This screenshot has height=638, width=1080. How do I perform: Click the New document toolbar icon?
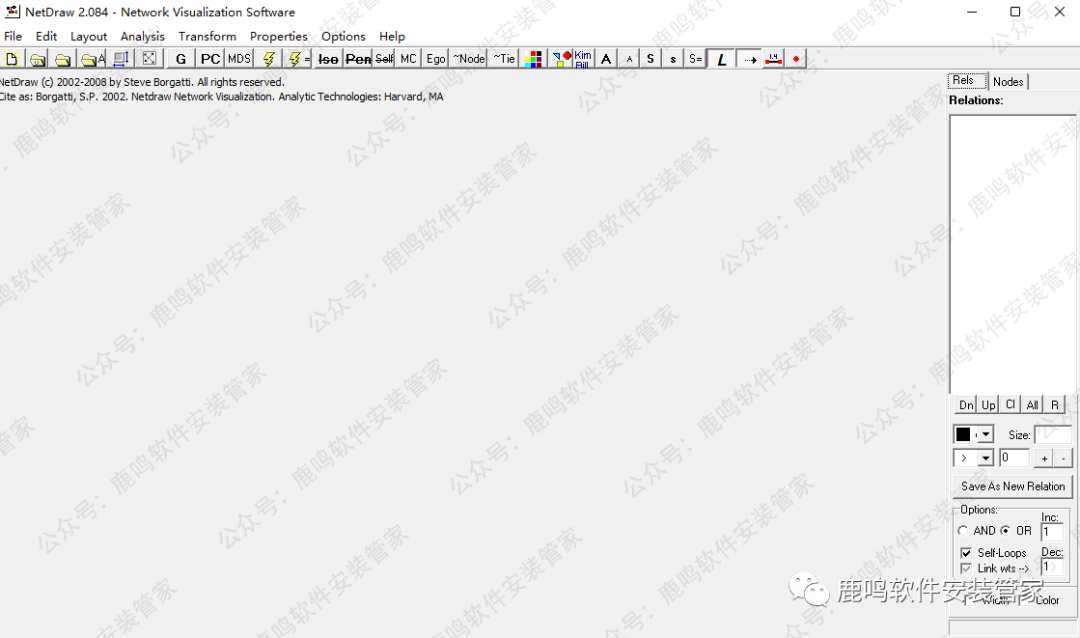pos(12,59)
